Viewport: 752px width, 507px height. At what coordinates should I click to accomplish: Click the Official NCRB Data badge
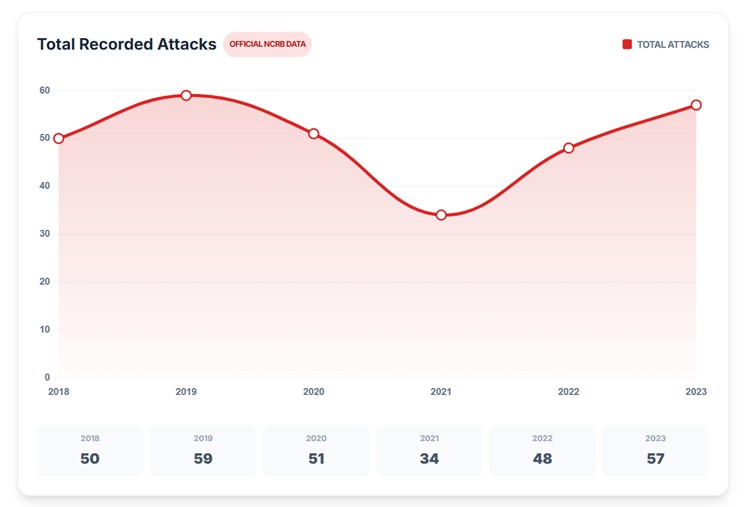coord(267,44)
